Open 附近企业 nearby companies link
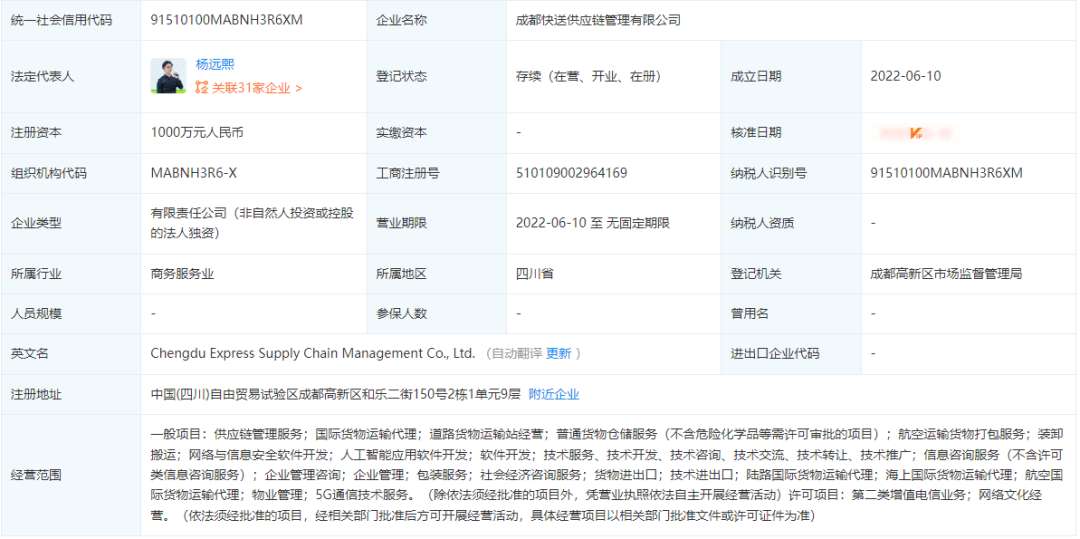The image size is (1080, 539). click(554, 394)
